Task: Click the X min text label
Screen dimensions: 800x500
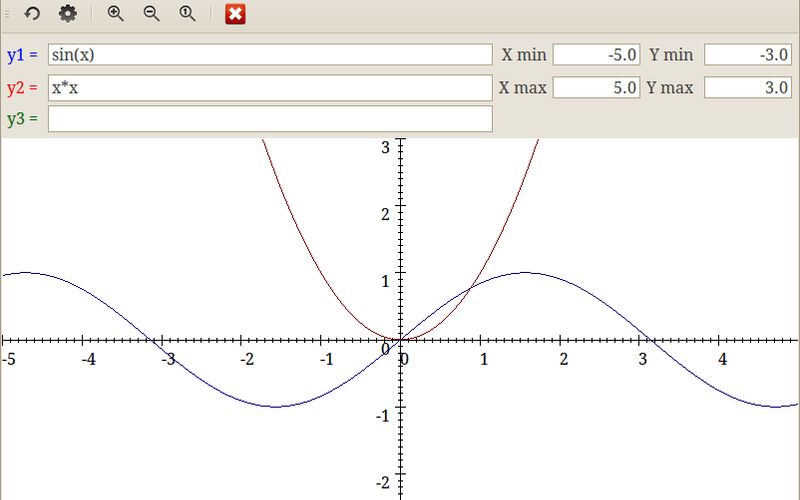Action: pyautogui.click(x=524, y=55)
